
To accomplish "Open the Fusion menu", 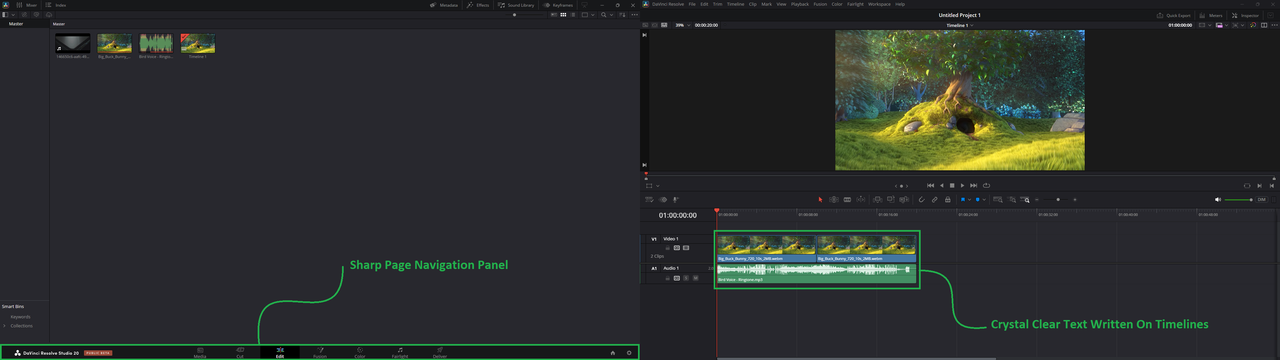I will (x=820, y=4).
